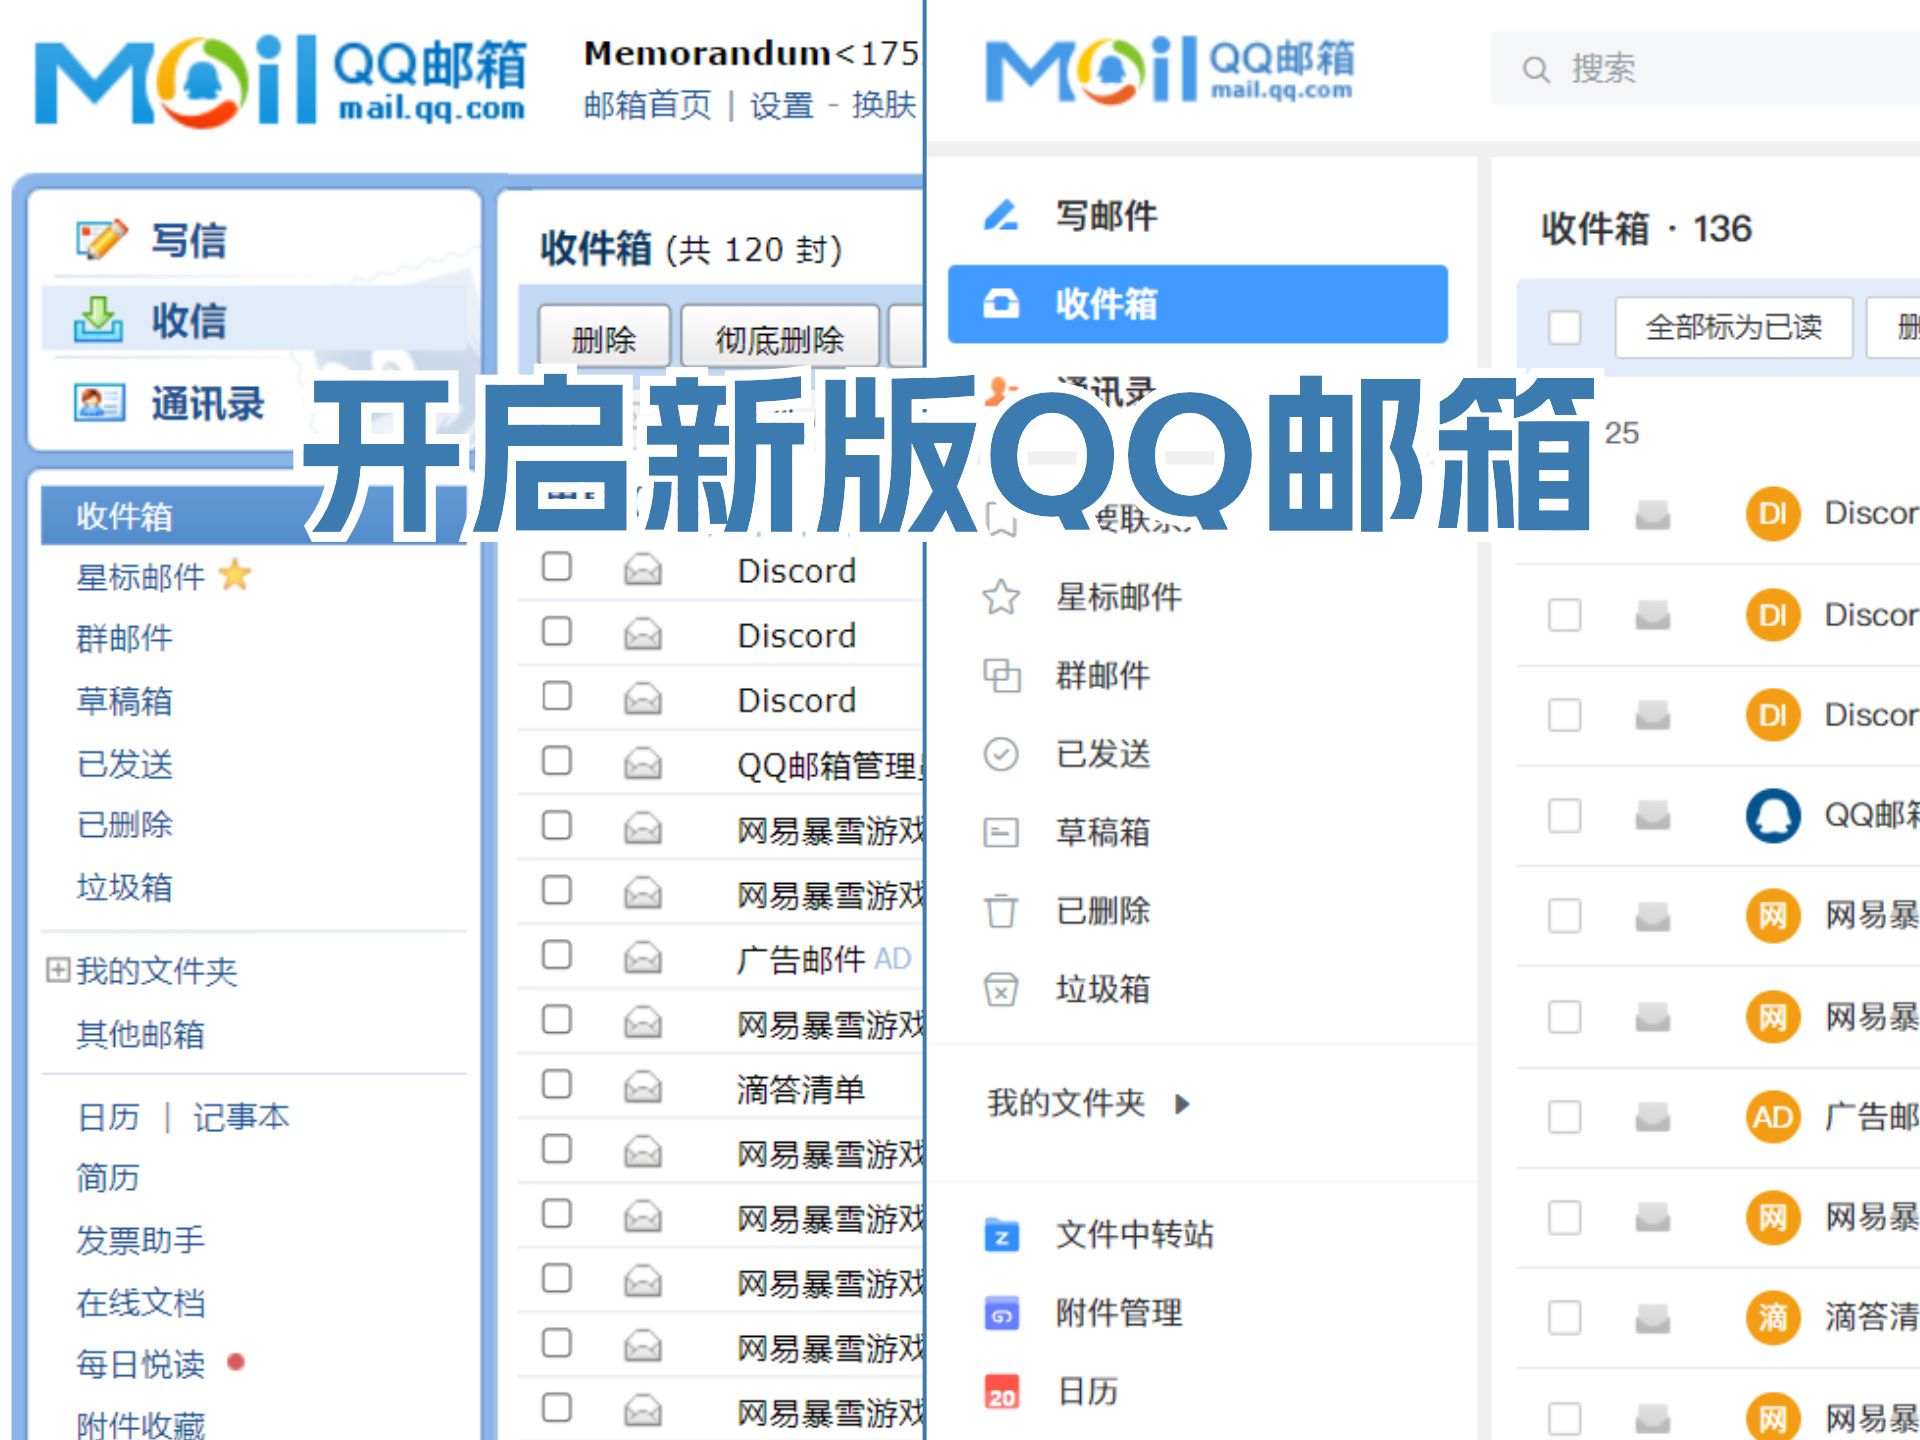This screenshot has width=1920, height=1440.
Task: Click the envelope icon on old 滴答清单 row
Action: 643,1088
